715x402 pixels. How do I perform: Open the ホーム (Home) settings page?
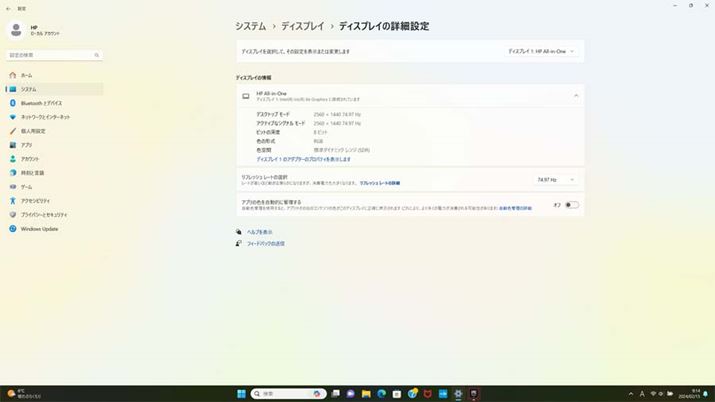click(27, 75)
